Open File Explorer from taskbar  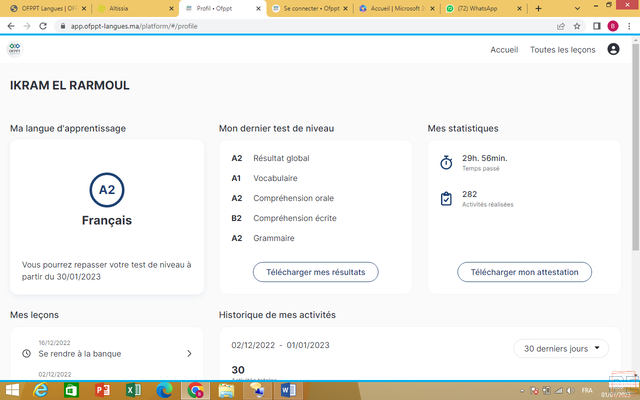click(x=226, y=391)
